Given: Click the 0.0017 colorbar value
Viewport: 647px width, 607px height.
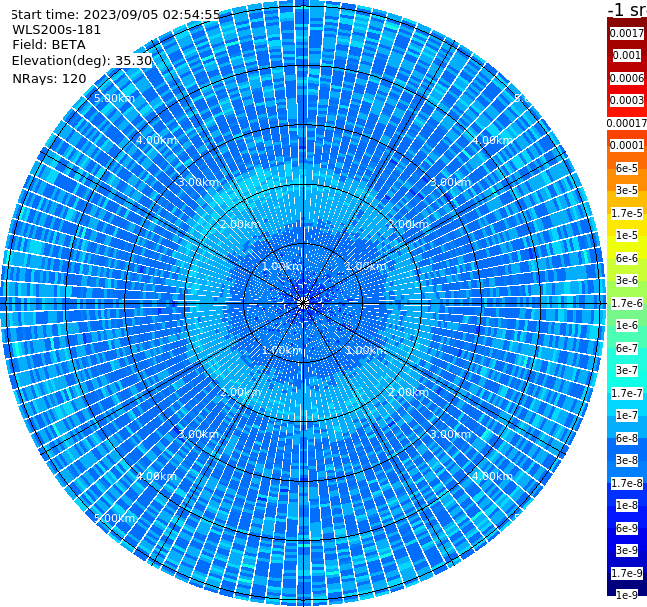Looking at the screenshot, I should point(627,33).
